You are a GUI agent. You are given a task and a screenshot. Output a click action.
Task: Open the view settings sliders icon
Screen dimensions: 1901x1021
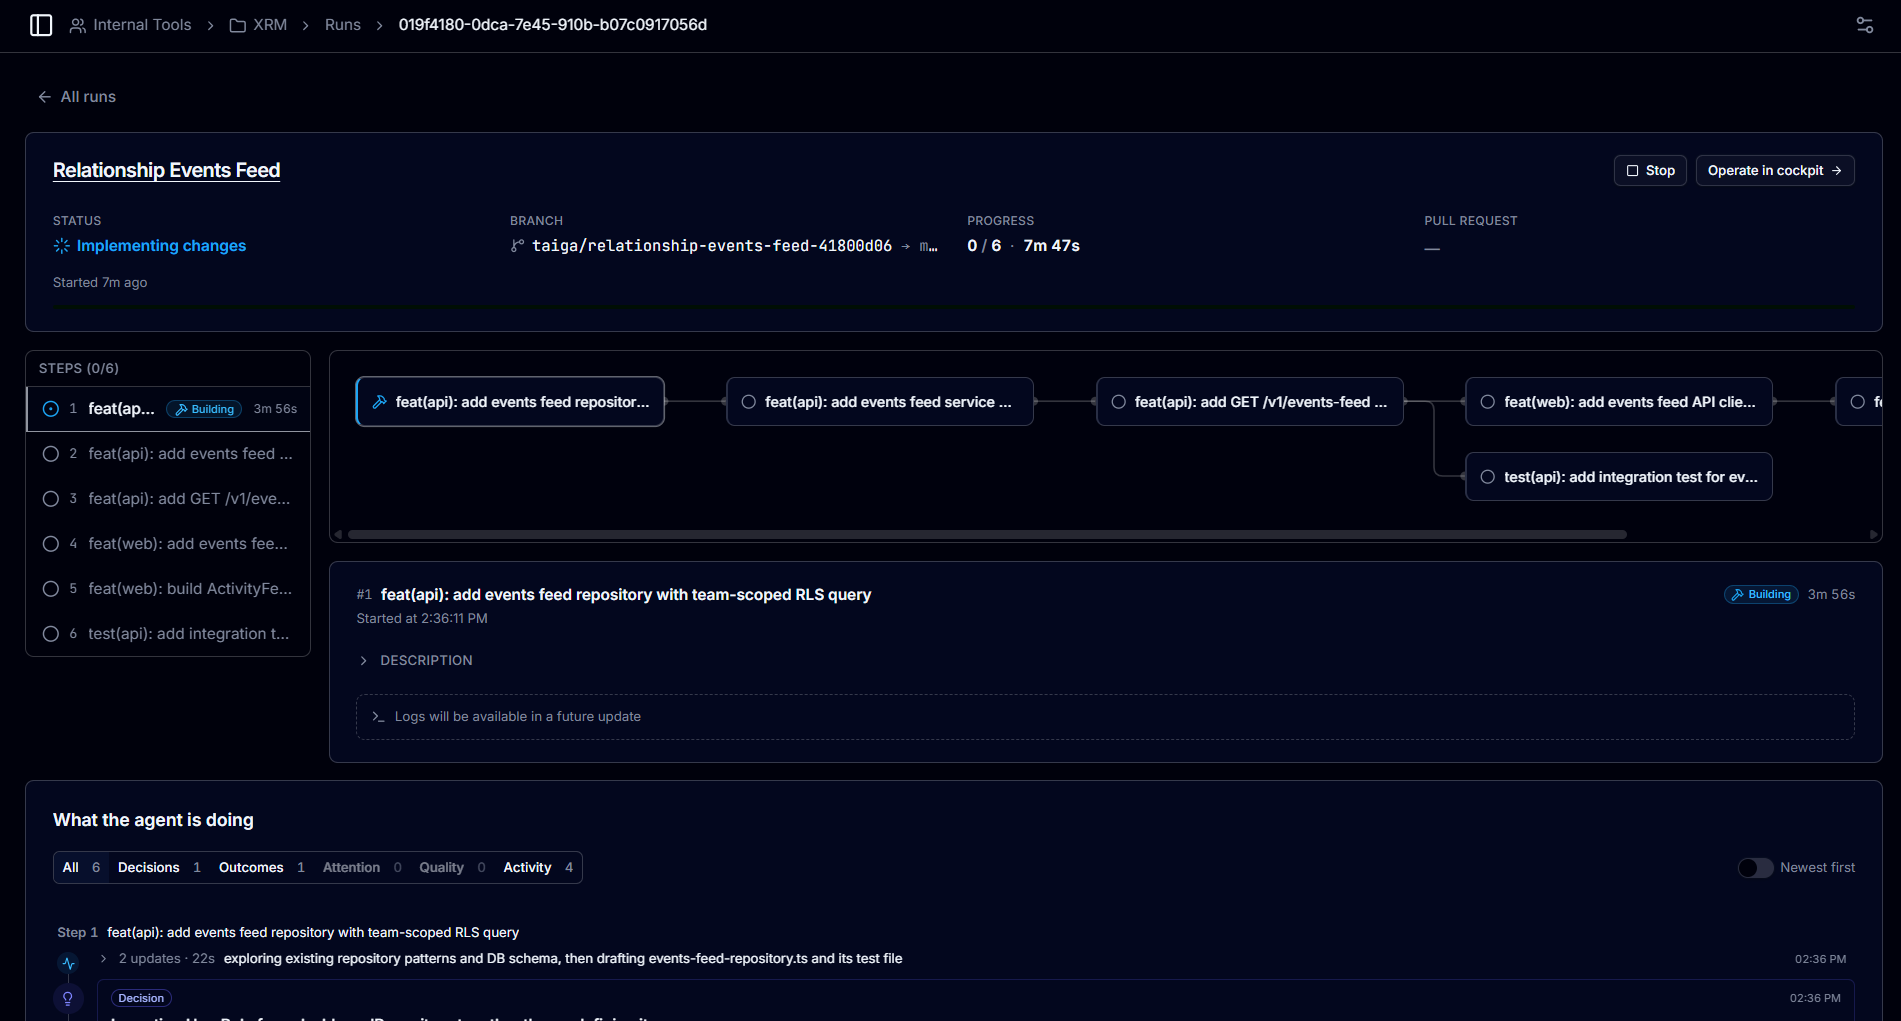(1865, 25)
